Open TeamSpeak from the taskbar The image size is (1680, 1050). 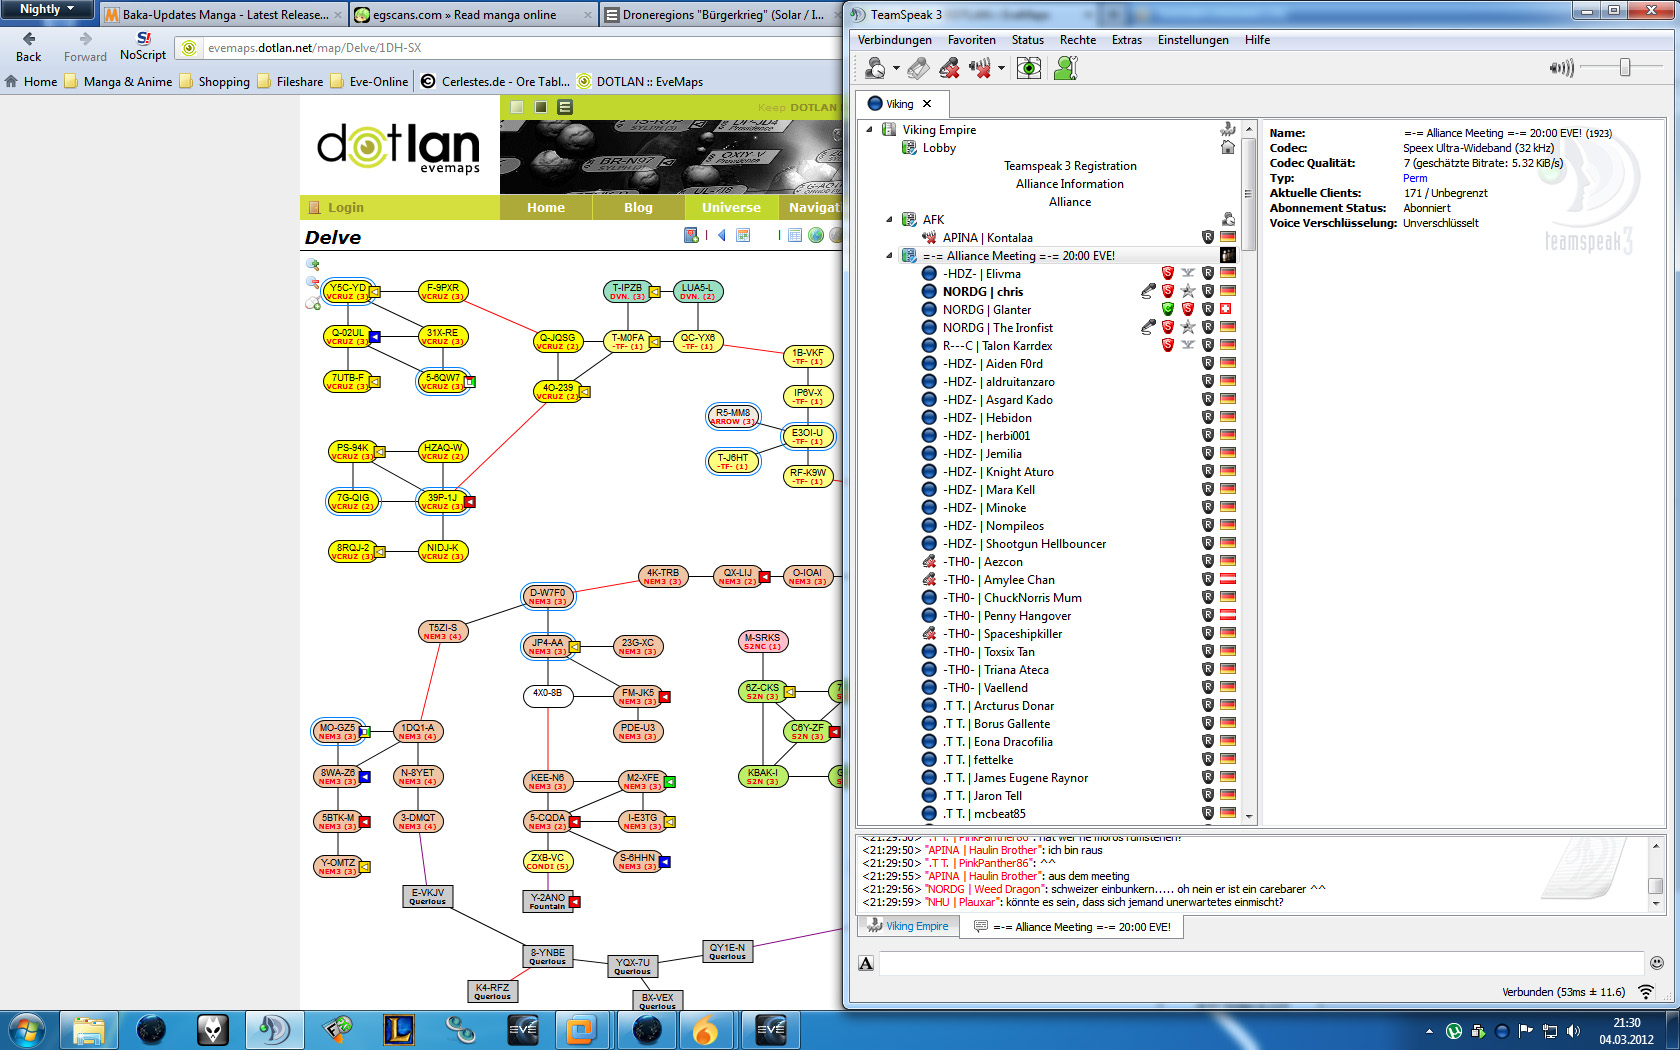click(x=274, y=1029)
